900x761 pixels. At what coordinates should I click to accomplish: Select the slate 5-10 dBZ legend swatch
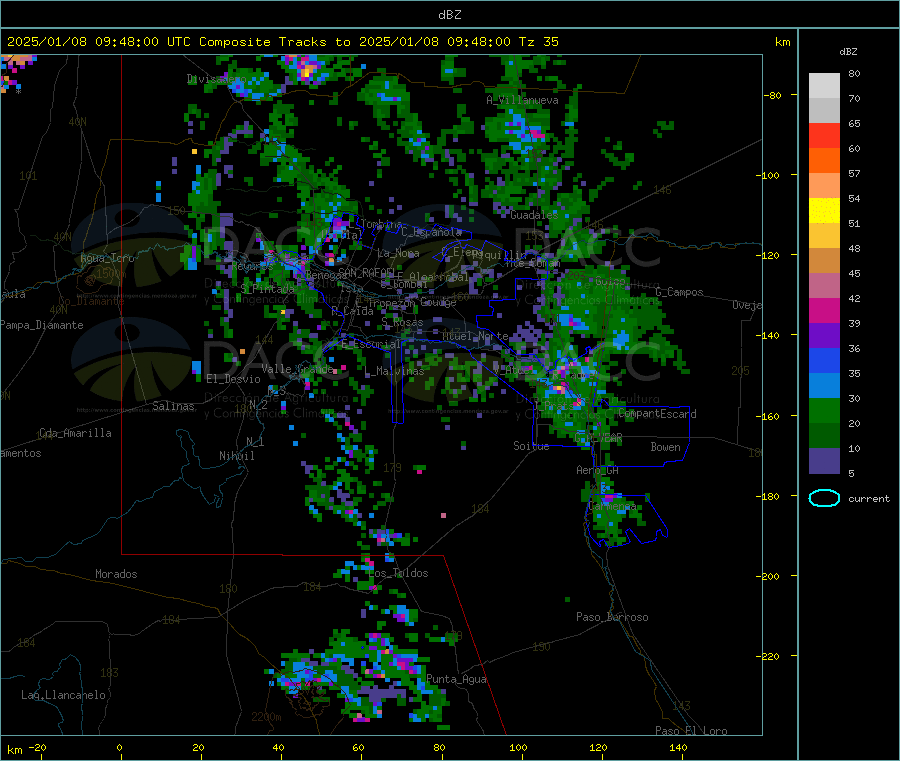coord(824,461)
